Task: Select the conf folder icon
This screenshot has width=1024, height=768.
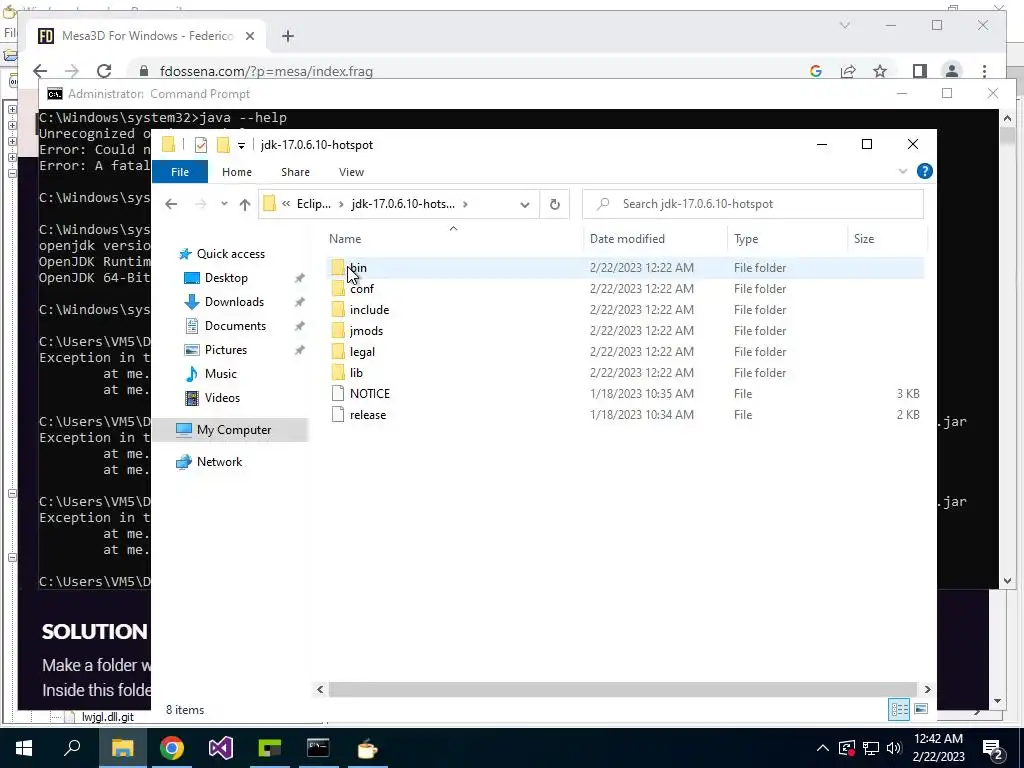Action: point(338,289)
